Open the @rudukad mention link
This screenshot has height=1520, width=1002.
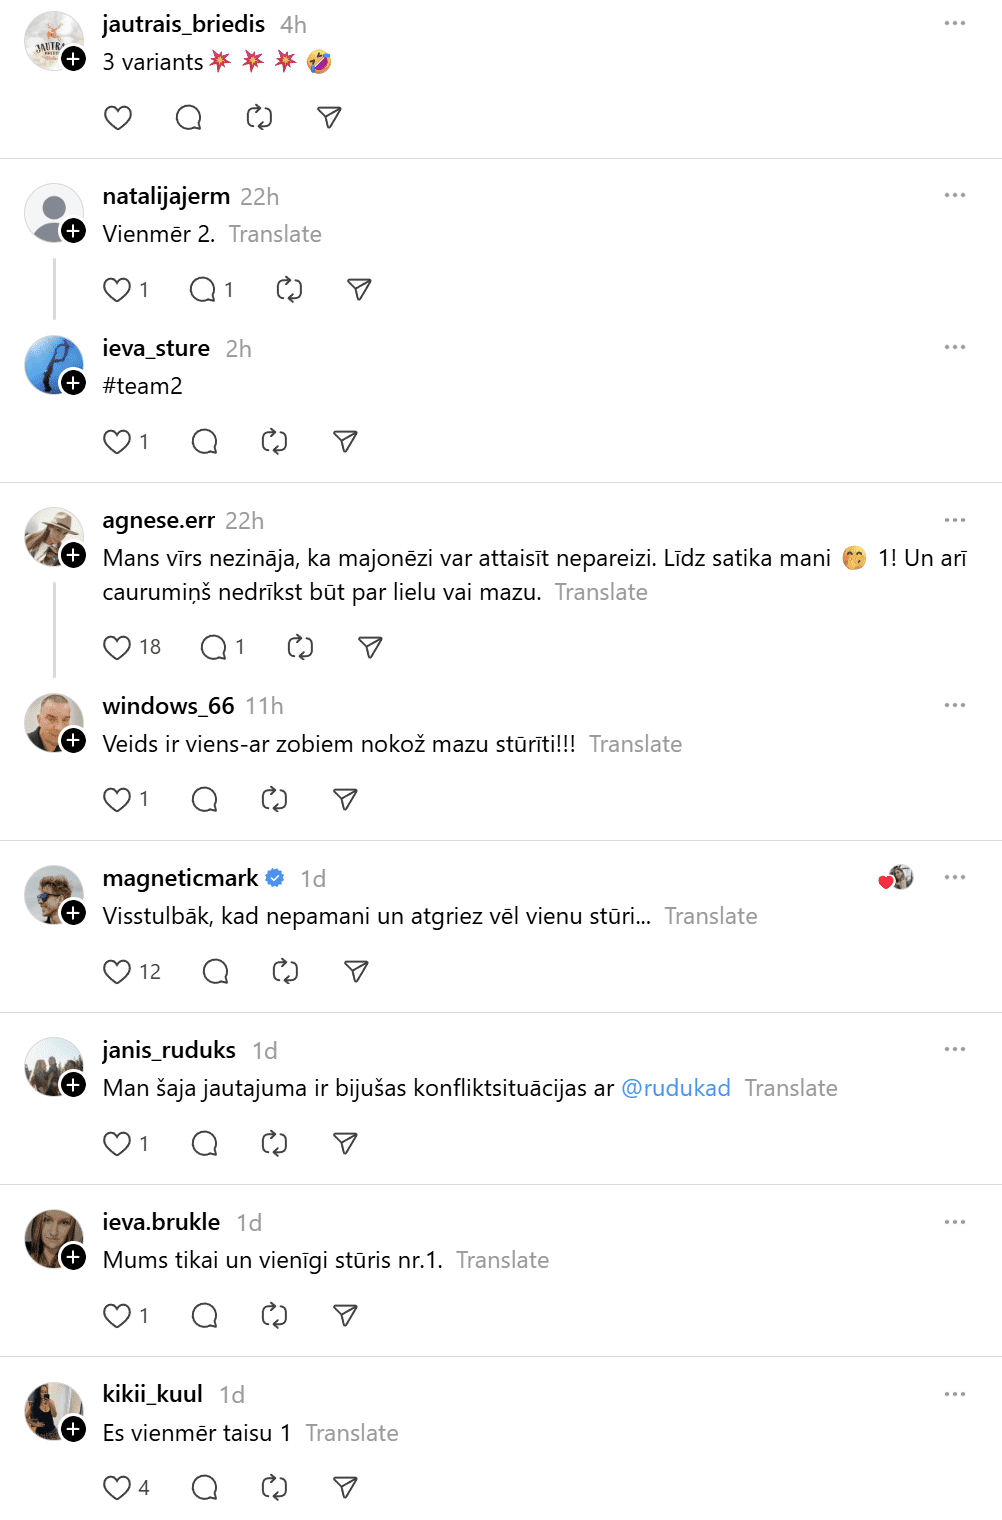(676, 1088)
